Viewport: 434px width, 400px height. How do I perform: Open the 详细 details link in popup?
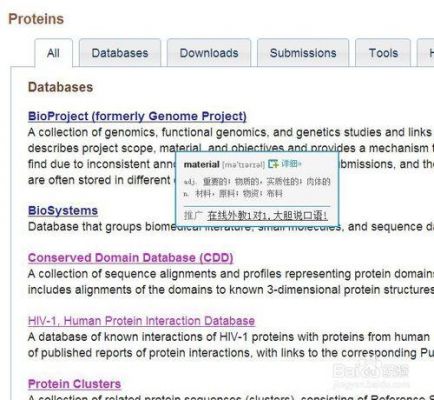[x=290, y=164]
